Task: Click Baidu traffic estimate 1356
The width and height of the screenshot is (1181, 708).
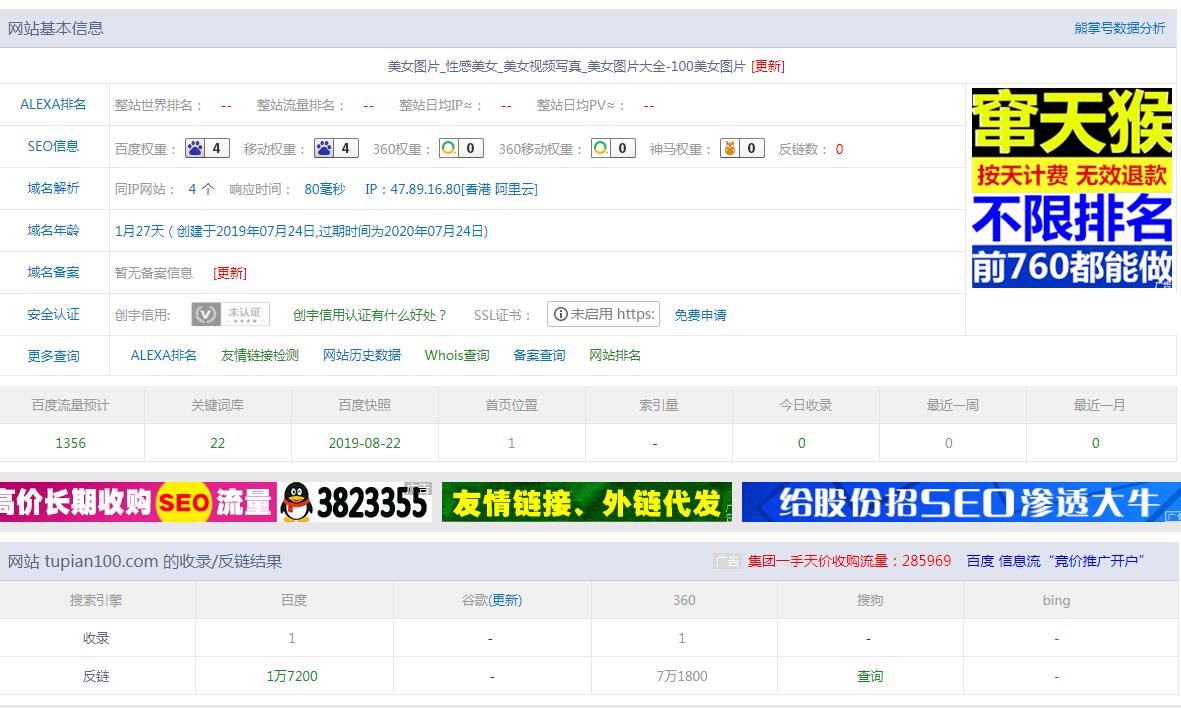Action: (x=70, y=443)
